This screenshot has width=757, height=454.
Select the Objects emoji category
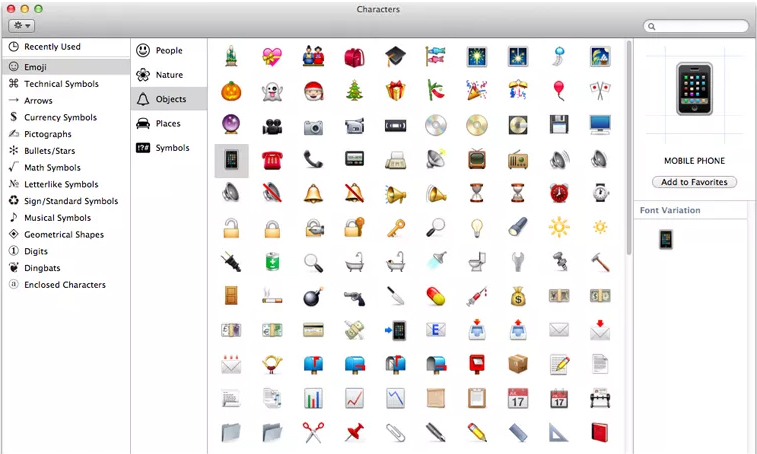coord(169,99)
